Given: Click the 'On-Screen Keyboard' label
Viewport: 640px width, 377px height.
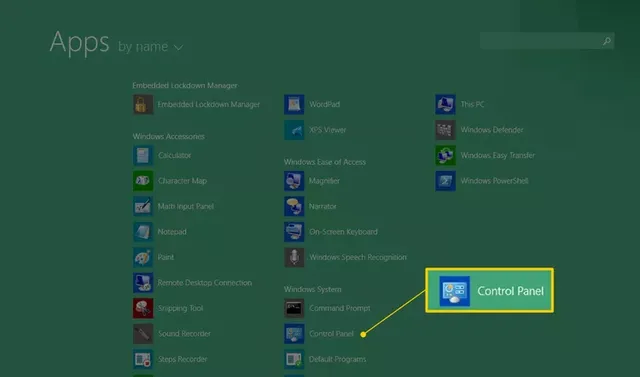Looking at the screenshot, I should click(x=343, y=232).
